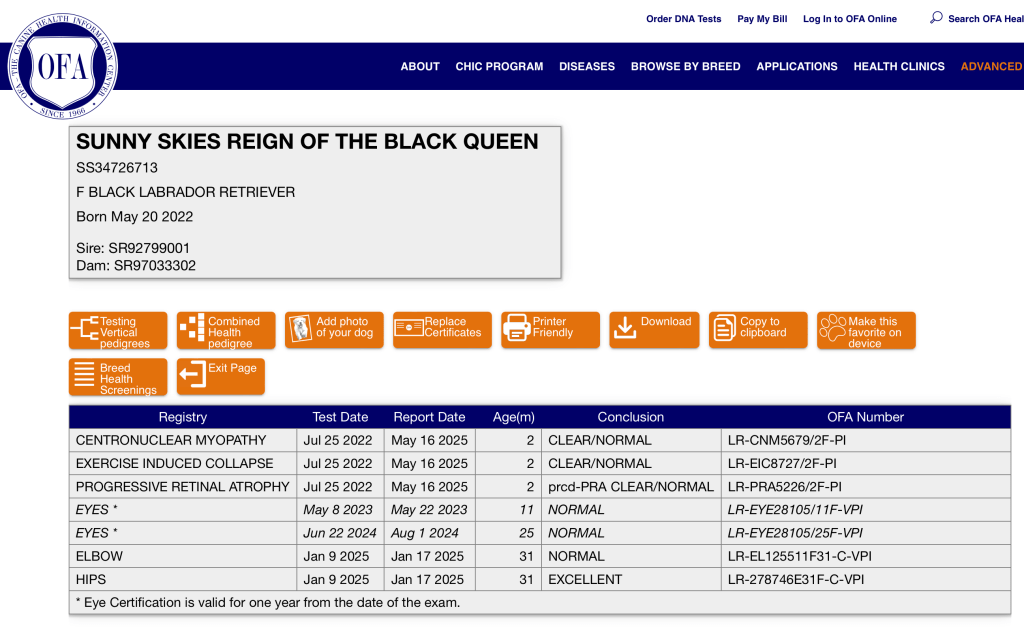Open the CHIC PROGRAM menu item
Screen dimensions: 1024x629
tap(499, 67)
